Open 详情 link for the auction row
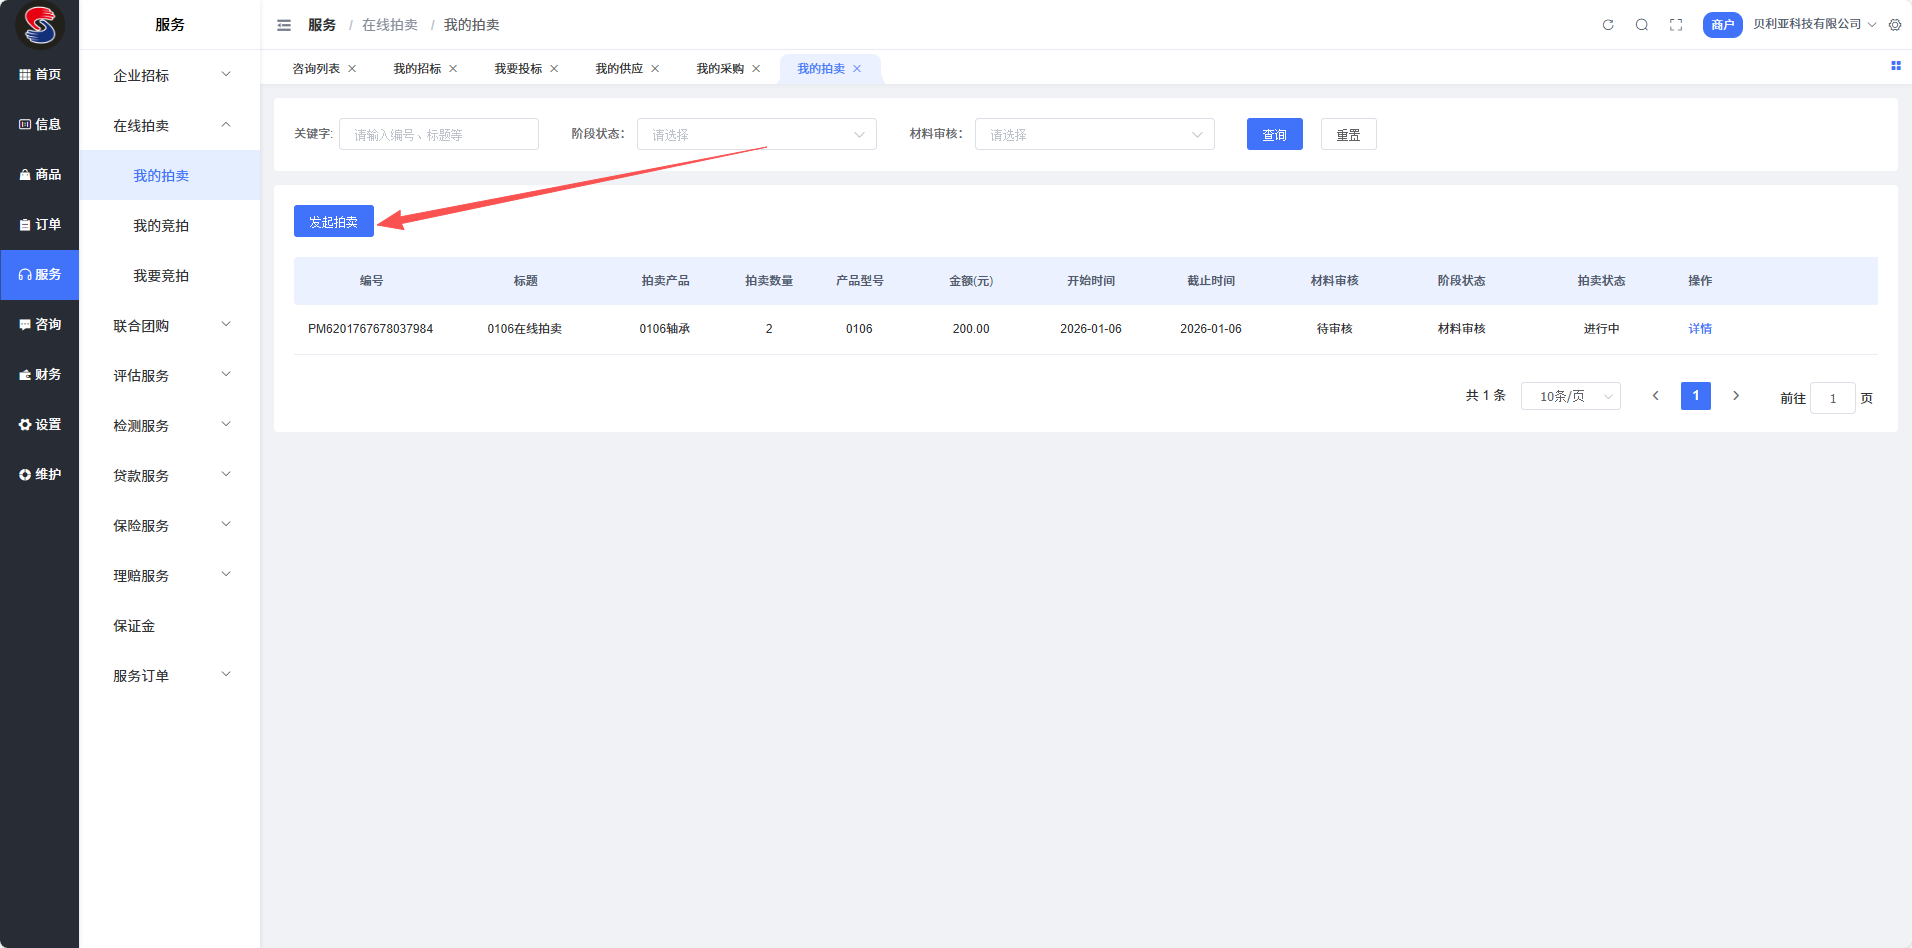This screenshot has height=948, width=1912. pyautogui.click(x=1700, y=329)
